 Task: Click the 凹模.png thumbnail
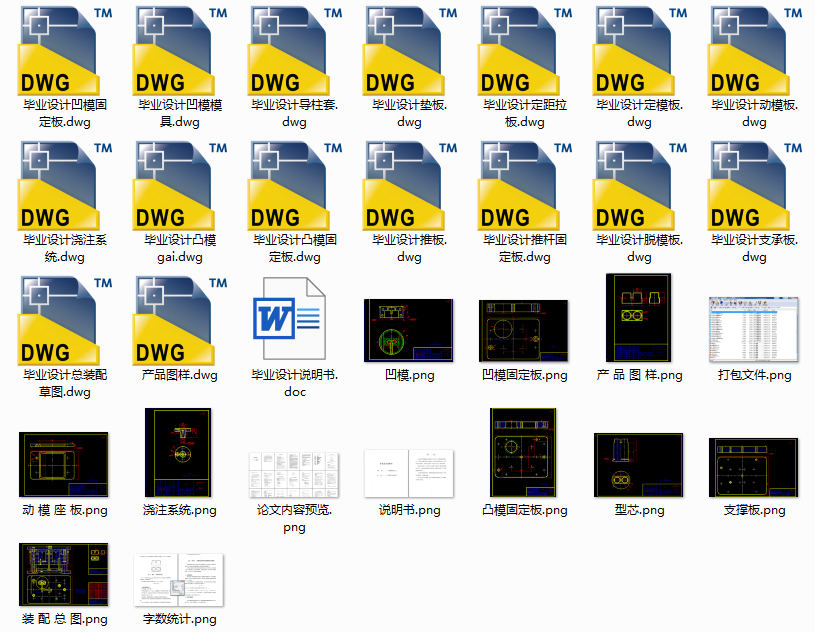(x=409, y=331)
